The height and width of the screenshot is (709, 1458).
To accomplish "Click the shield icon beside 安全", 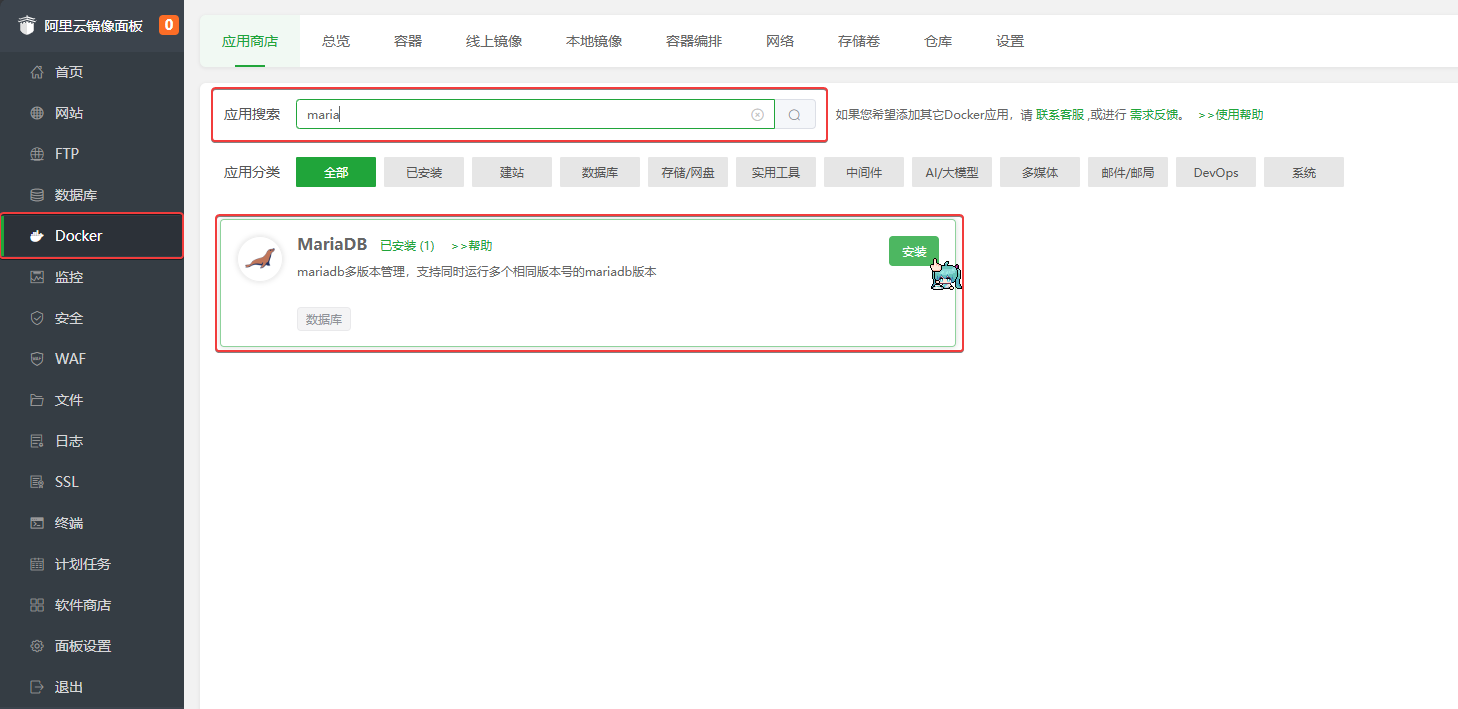I will [37, 318].
